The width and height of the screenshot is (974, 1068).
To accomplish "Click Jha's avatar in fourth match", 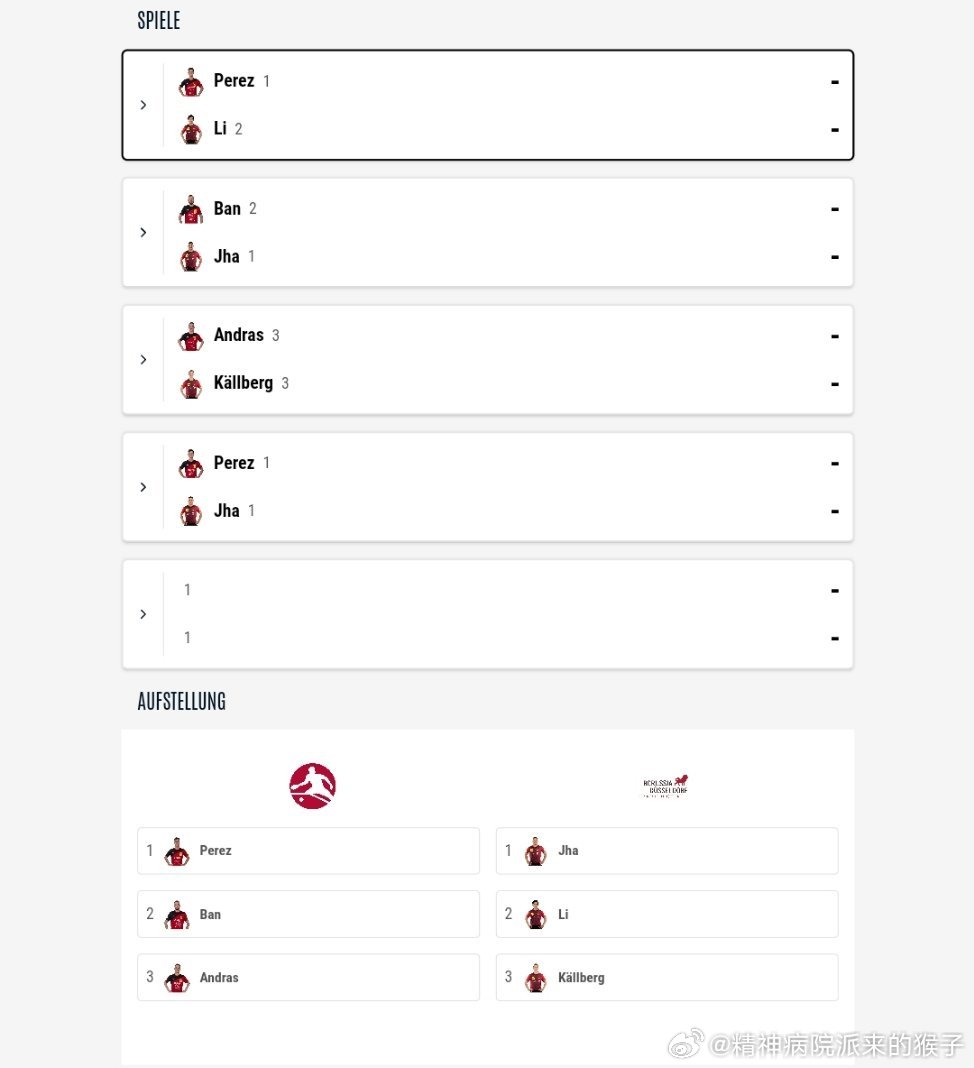I will [191, 512].
